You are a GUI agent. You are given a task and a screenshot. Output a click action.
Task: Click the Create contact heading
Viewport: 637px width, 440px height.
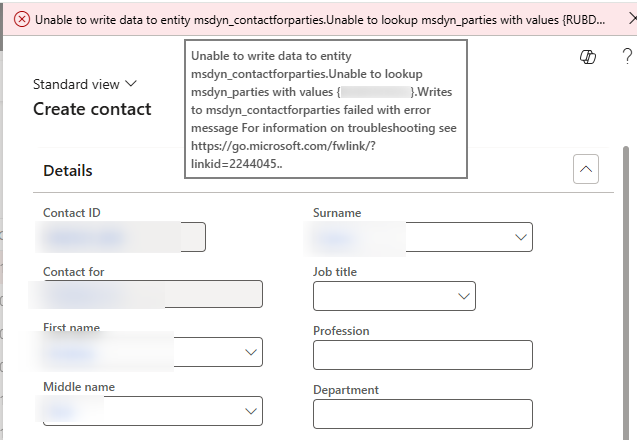click(92, 109)
